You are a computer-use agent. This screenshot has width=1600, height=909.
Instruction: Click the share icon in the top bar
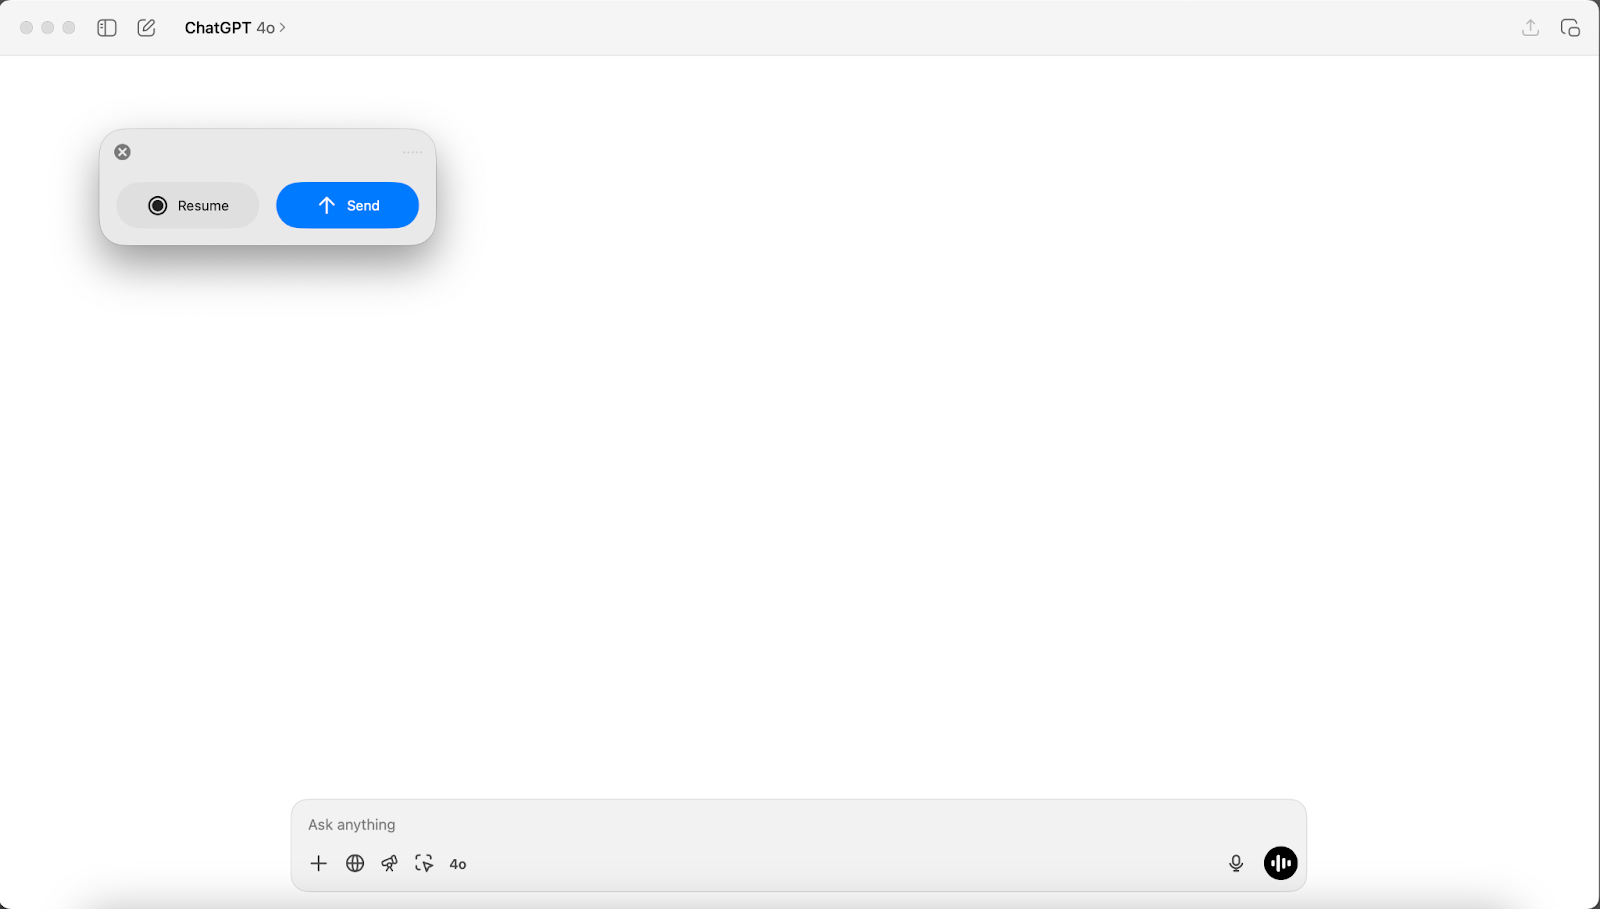pyautogui.click(x=1529, y=27)
